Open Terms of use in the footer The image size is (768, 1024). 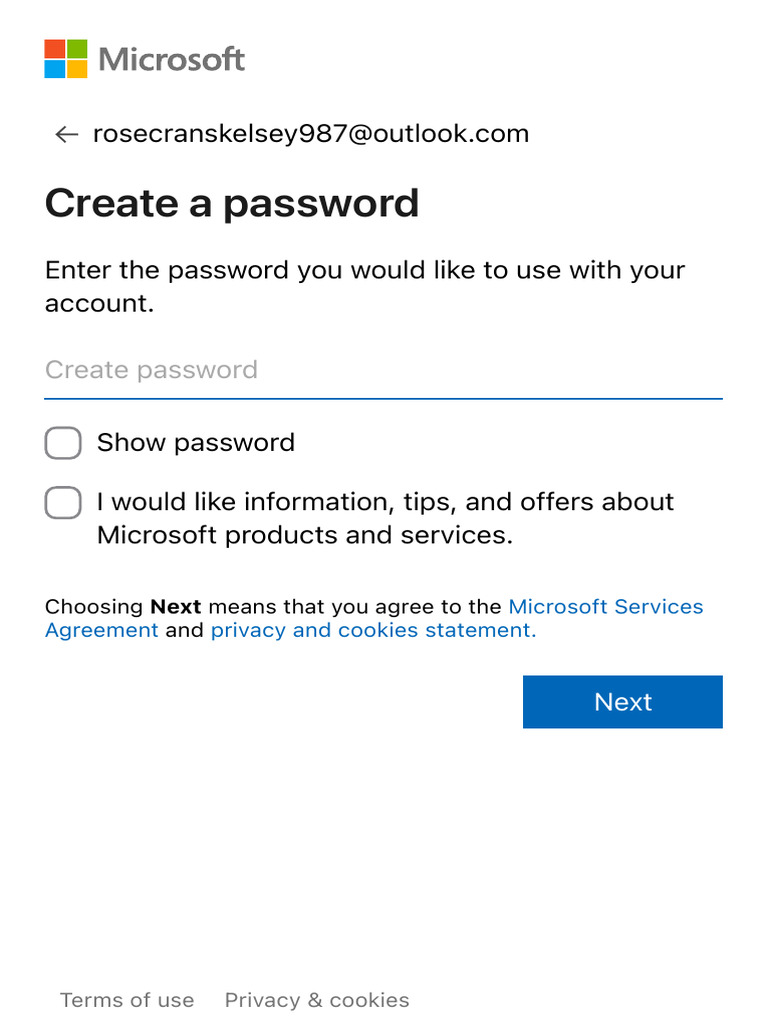[127, 1000]
